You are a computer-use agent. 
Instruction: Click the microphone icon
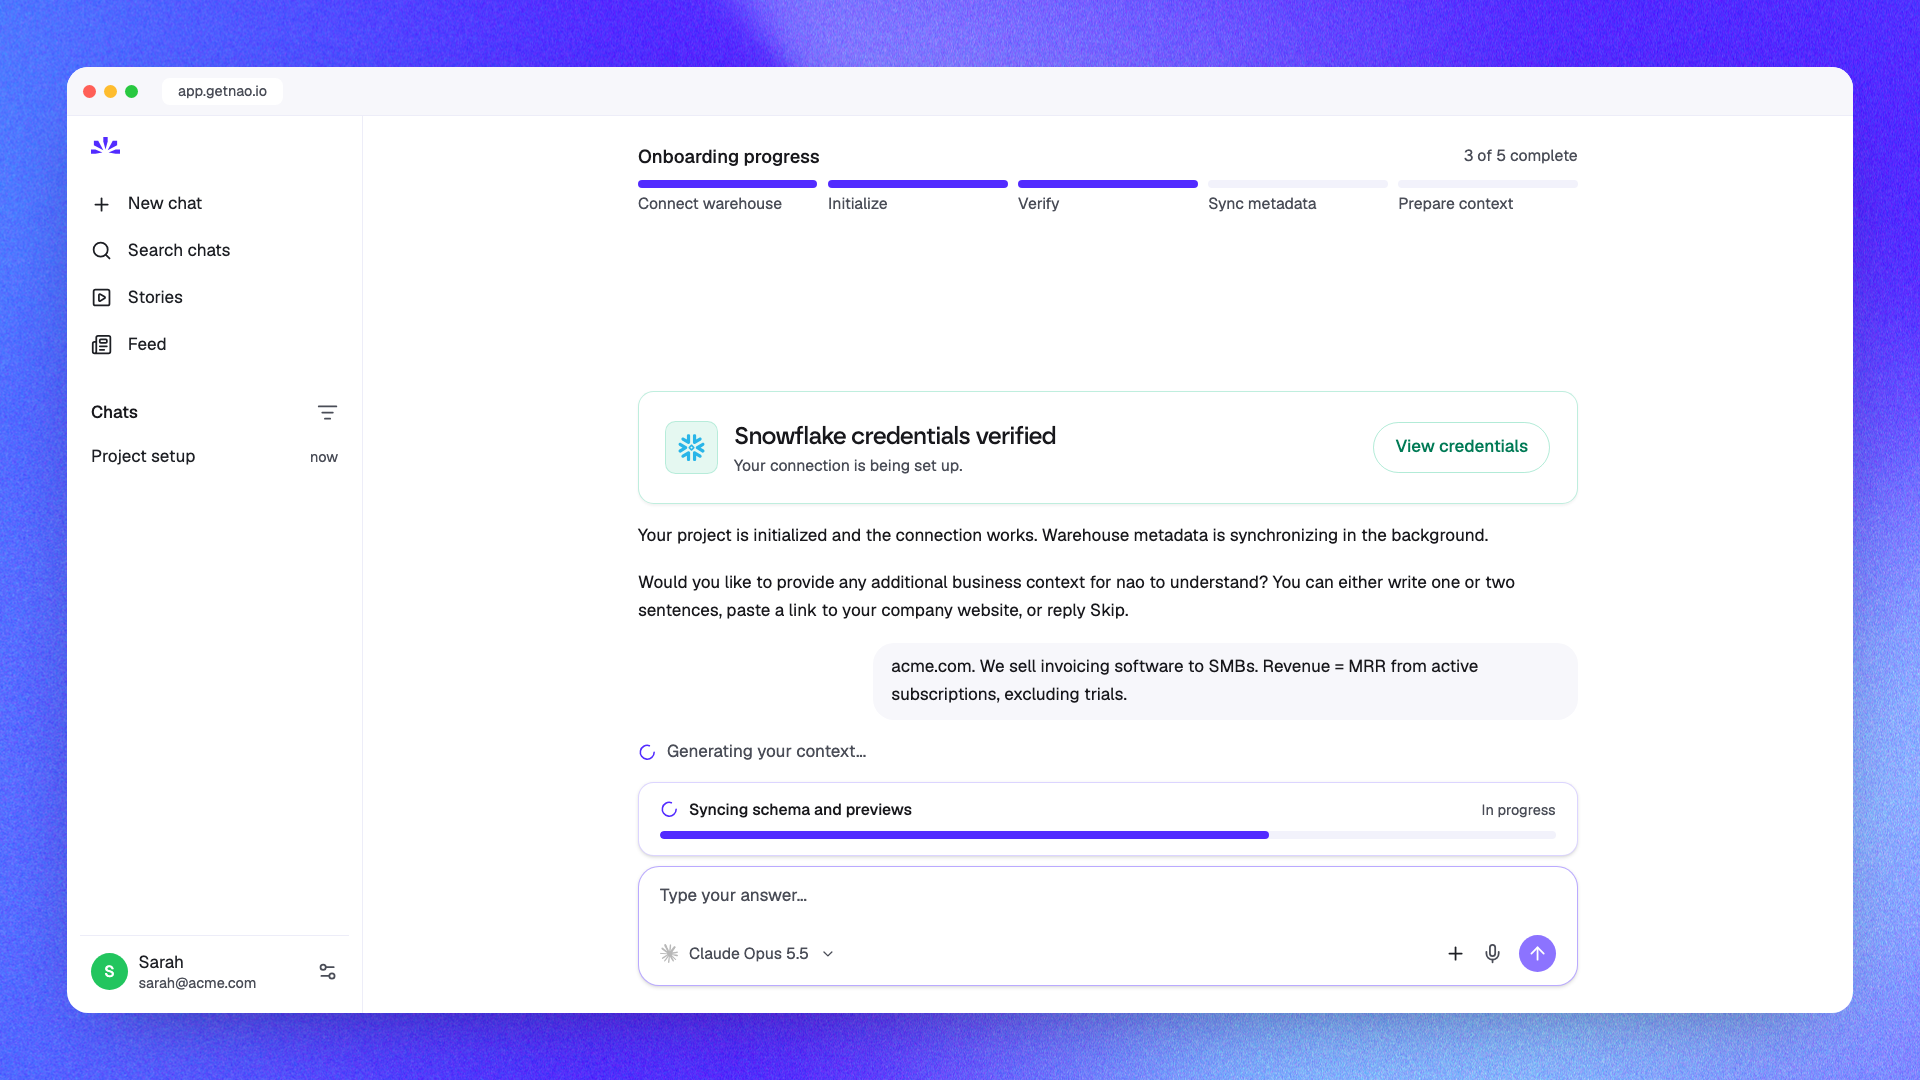coord(1492,954)
